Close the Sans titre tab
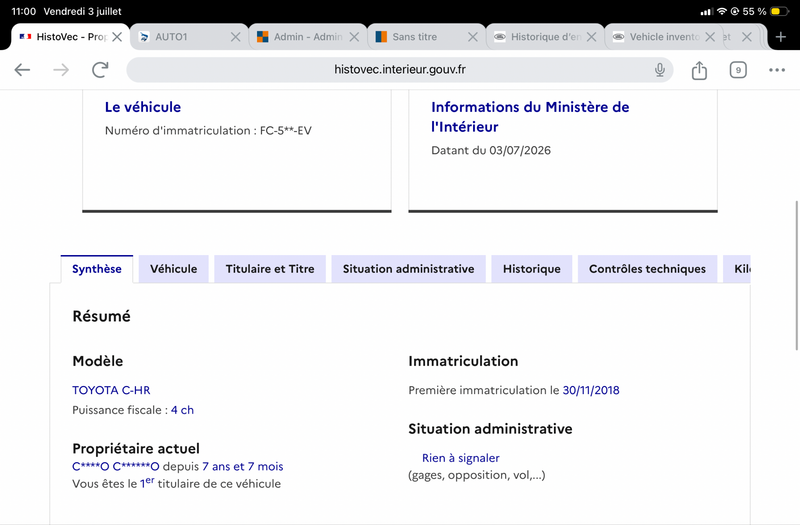800x525 pixels. [x=473, y=37]
